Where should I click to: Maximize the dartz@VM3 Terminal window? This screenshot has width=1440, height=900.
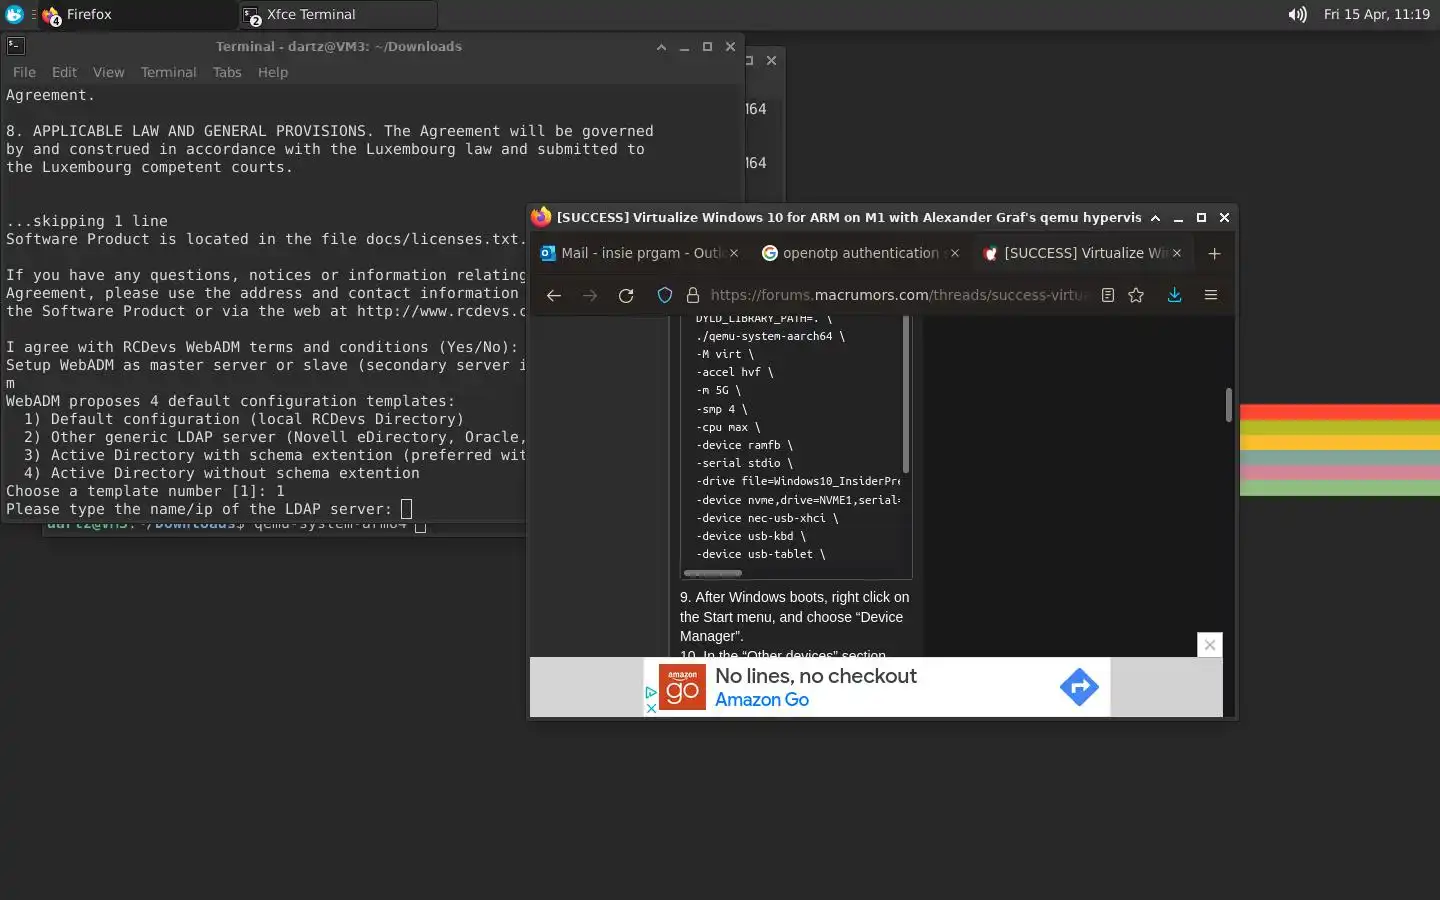707,47
